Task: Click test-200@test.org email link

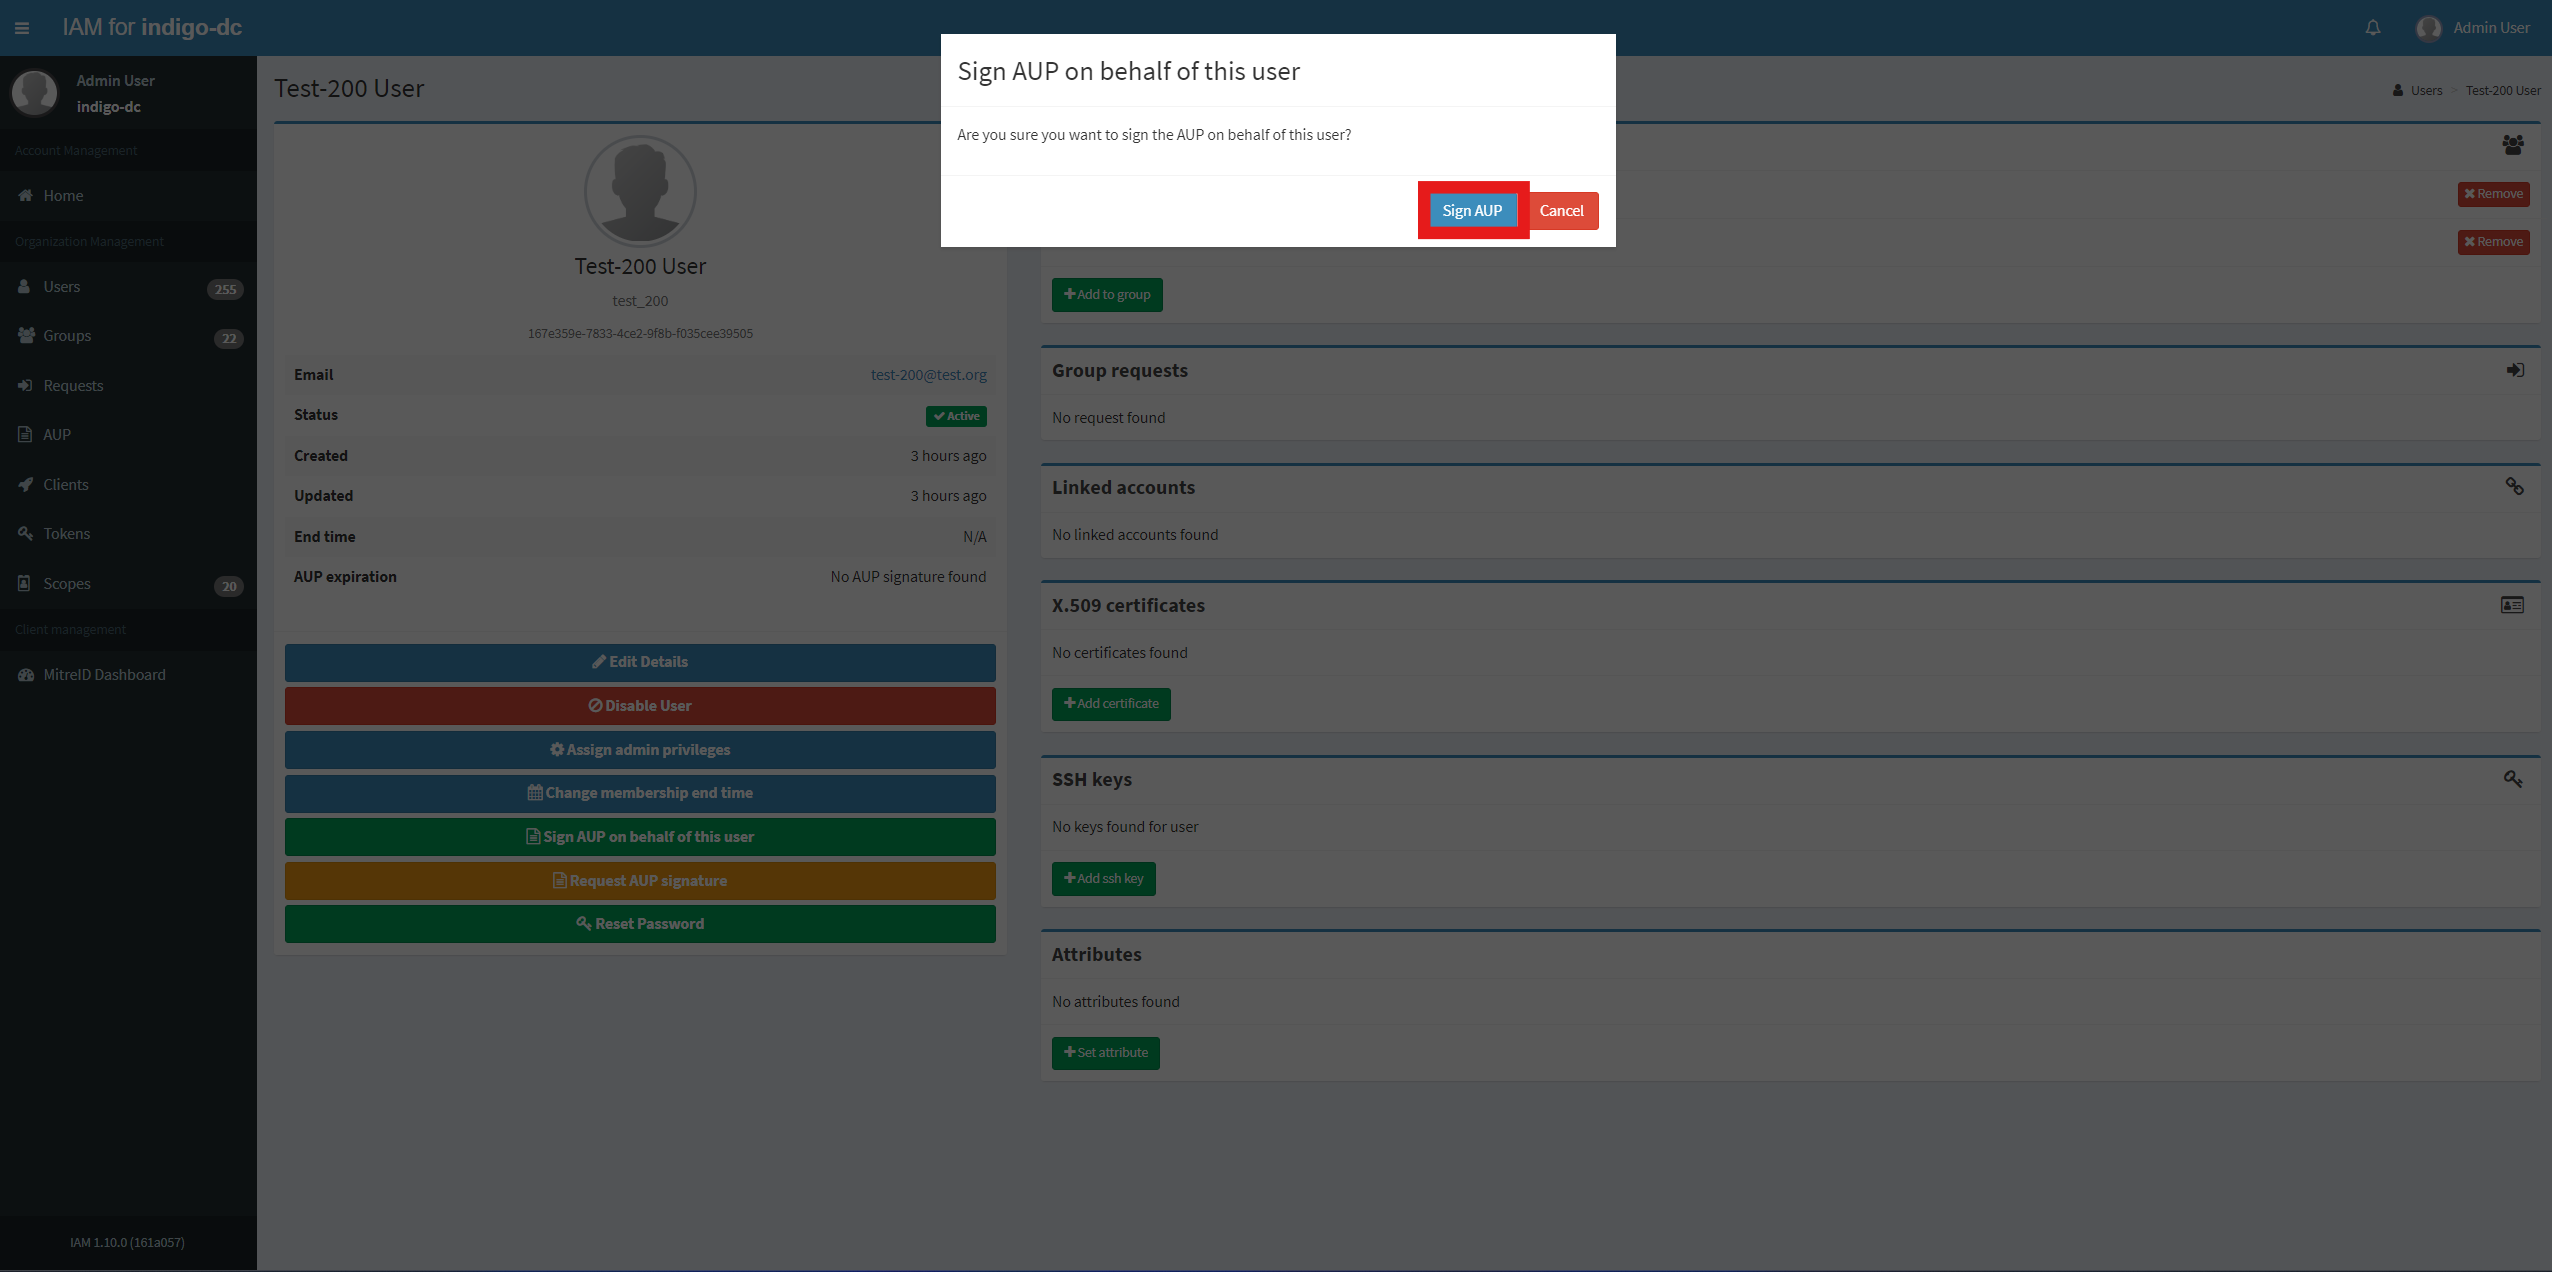Action: pyautogui.click(x=926, y=374)
